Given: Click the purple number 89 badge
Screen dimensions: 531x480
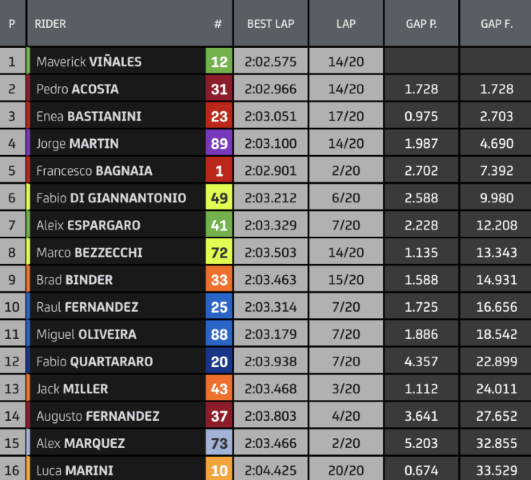Looking at the screenshot, I should click(x=219, y=143).
